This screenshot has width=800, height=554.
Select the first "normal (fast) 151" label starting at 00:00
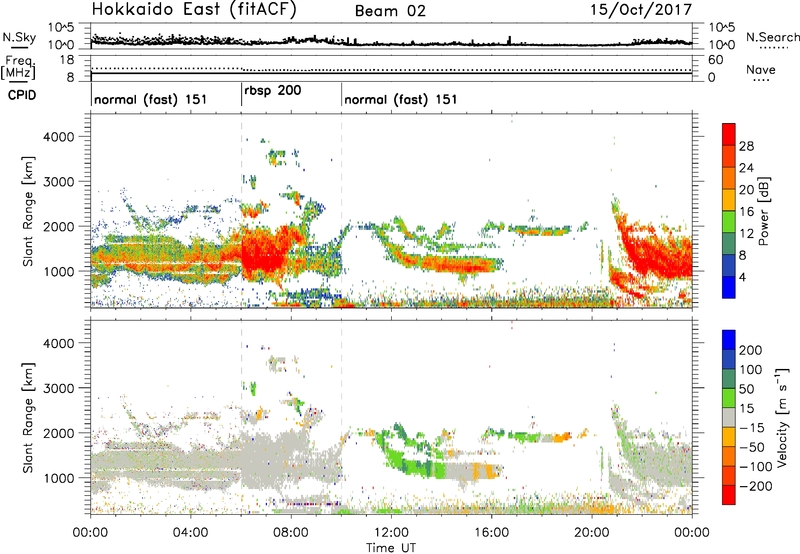click(151, 99)
